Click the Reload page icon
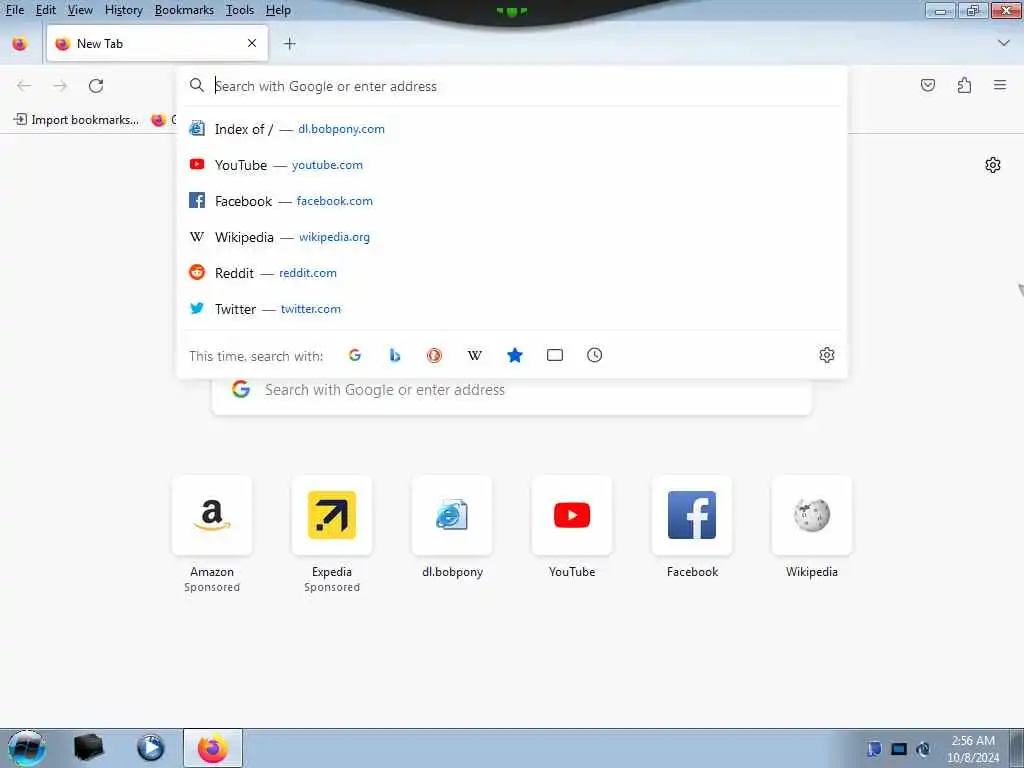The width and height of the screenshot is (1024, 768). click(96, 86)
